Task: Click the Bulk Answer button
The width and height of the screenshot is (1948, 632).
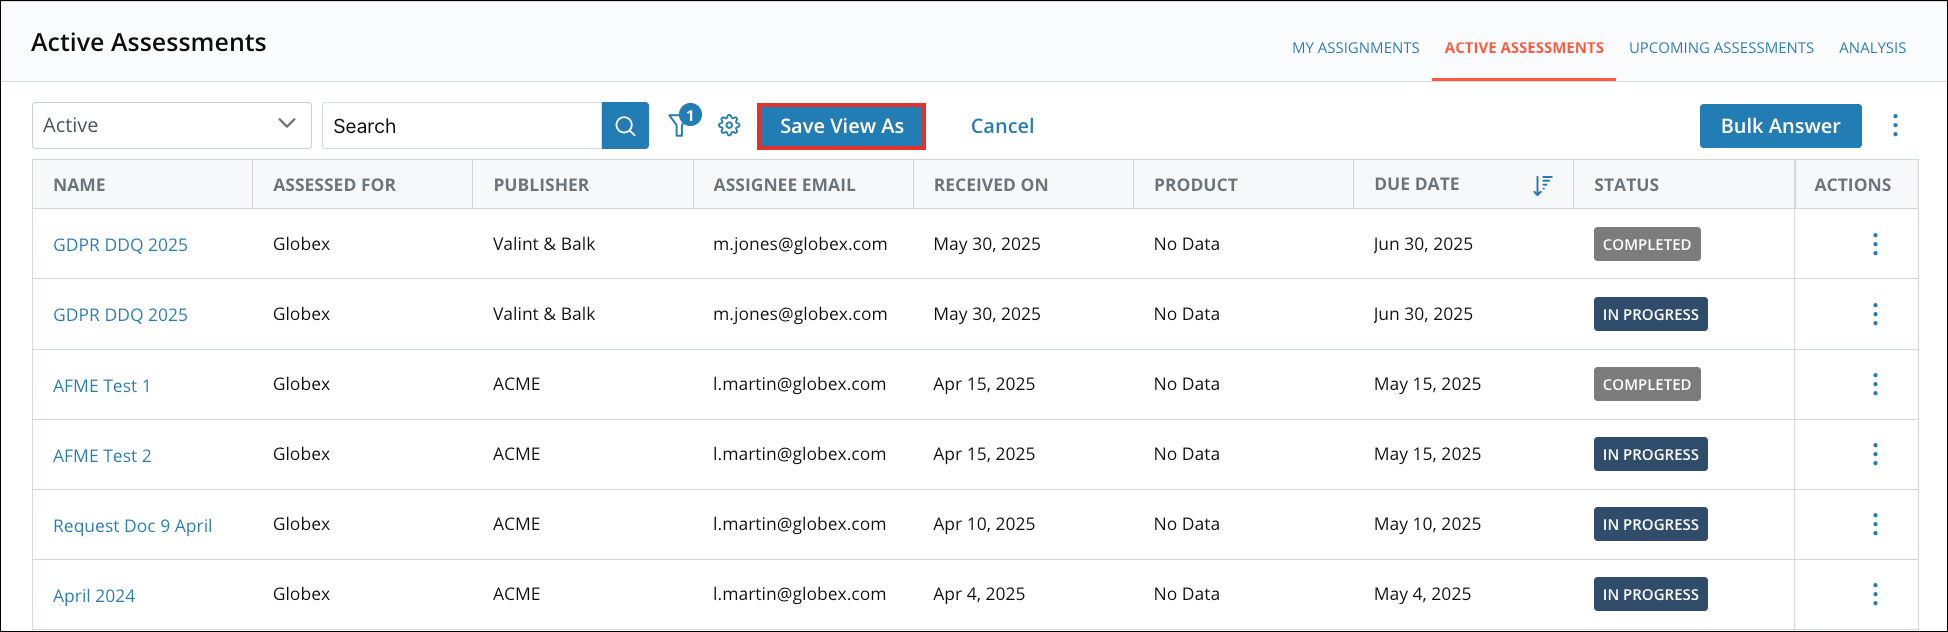Action: click(x=1780, y=126)
